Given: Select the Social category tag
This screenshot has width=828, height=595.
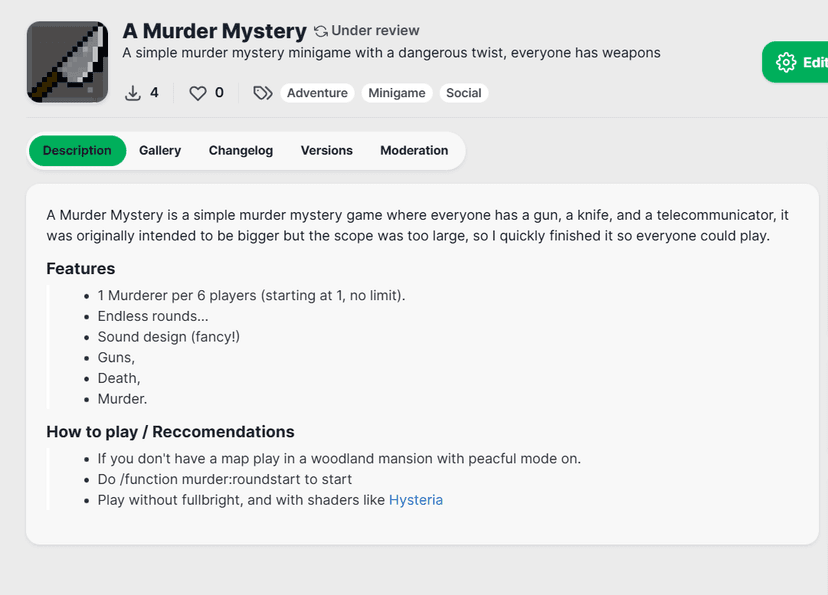Looking at the screenshot, I should (464, 93).
